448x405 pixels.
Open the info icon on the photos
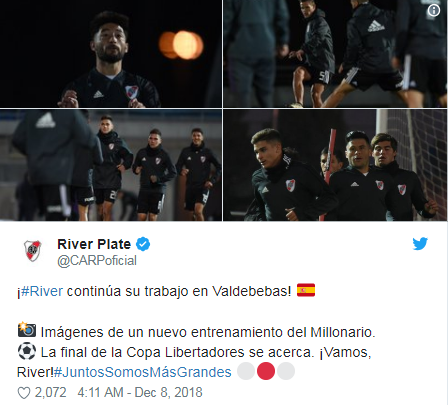[433, 11]
